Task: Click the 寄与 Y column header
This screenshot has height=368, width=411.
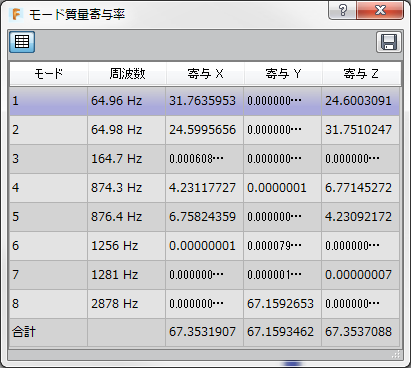Action: click(x=283, y=73)
